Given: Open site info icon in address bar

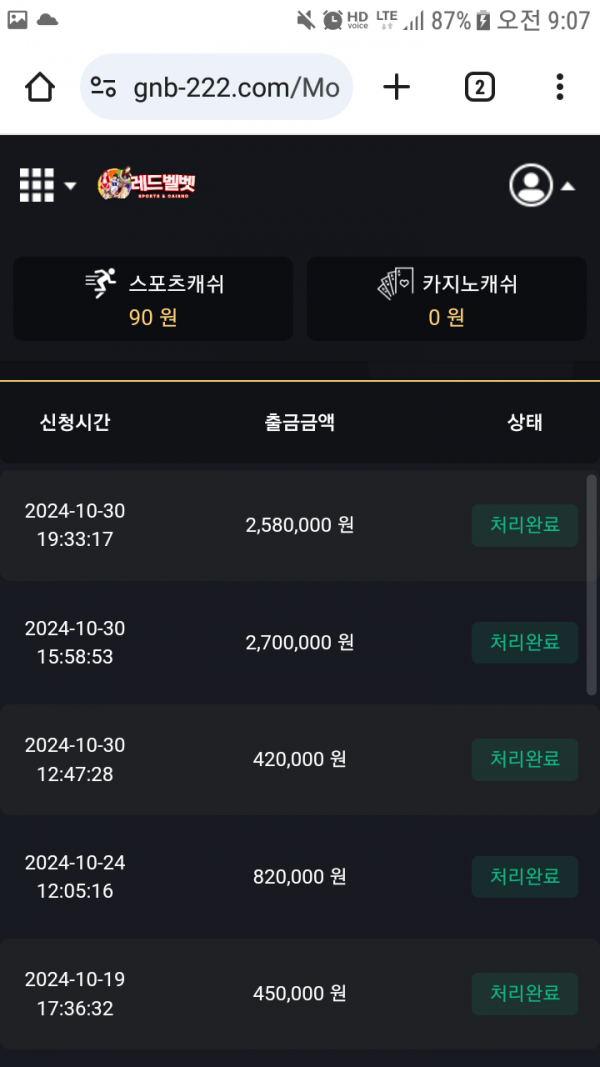Looking at the screenshot, I should click(x=103, y=88).
